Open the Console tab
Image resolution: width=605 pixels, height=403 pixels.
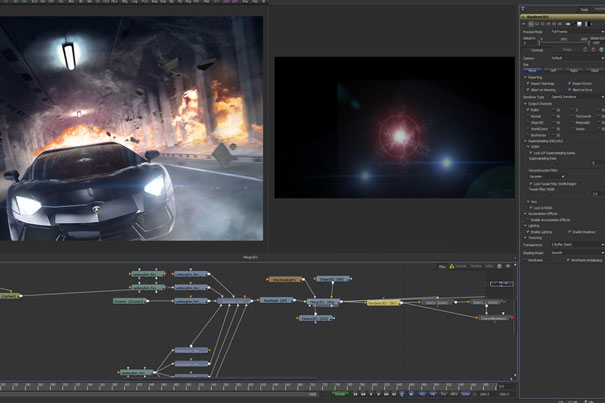point(461,266)
